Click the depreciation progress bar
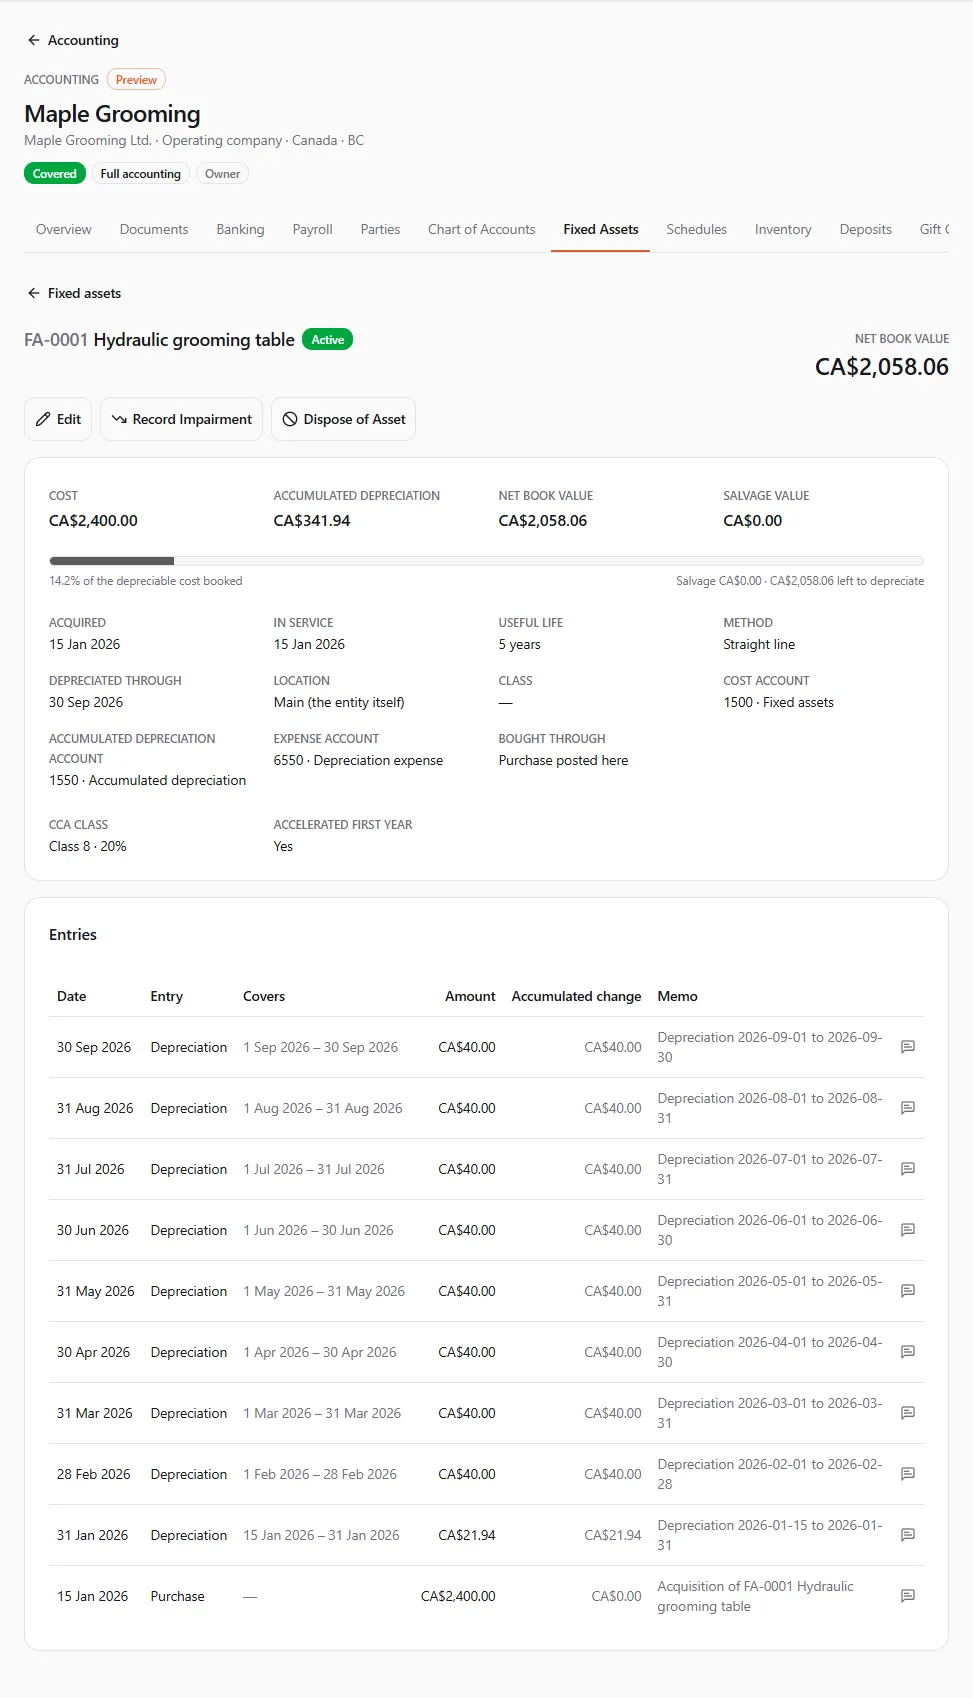 pyautogui.click(x=486, y=561)
